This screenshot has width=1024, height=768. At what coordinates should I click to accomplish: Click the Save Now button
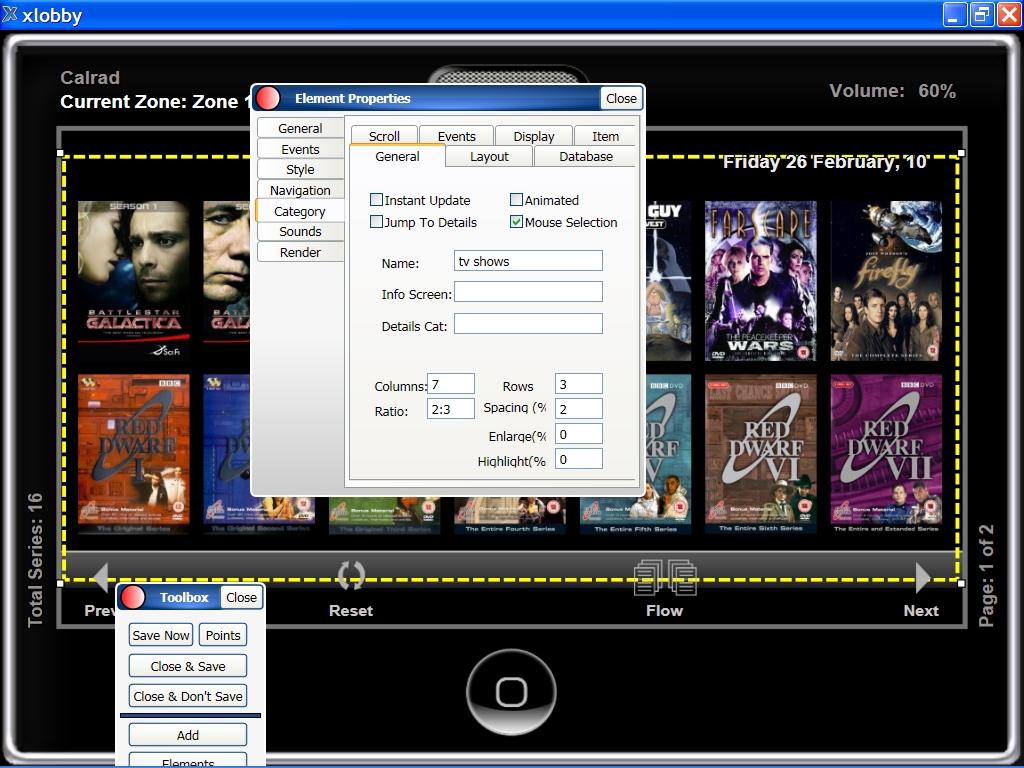(x=161, y=635)
